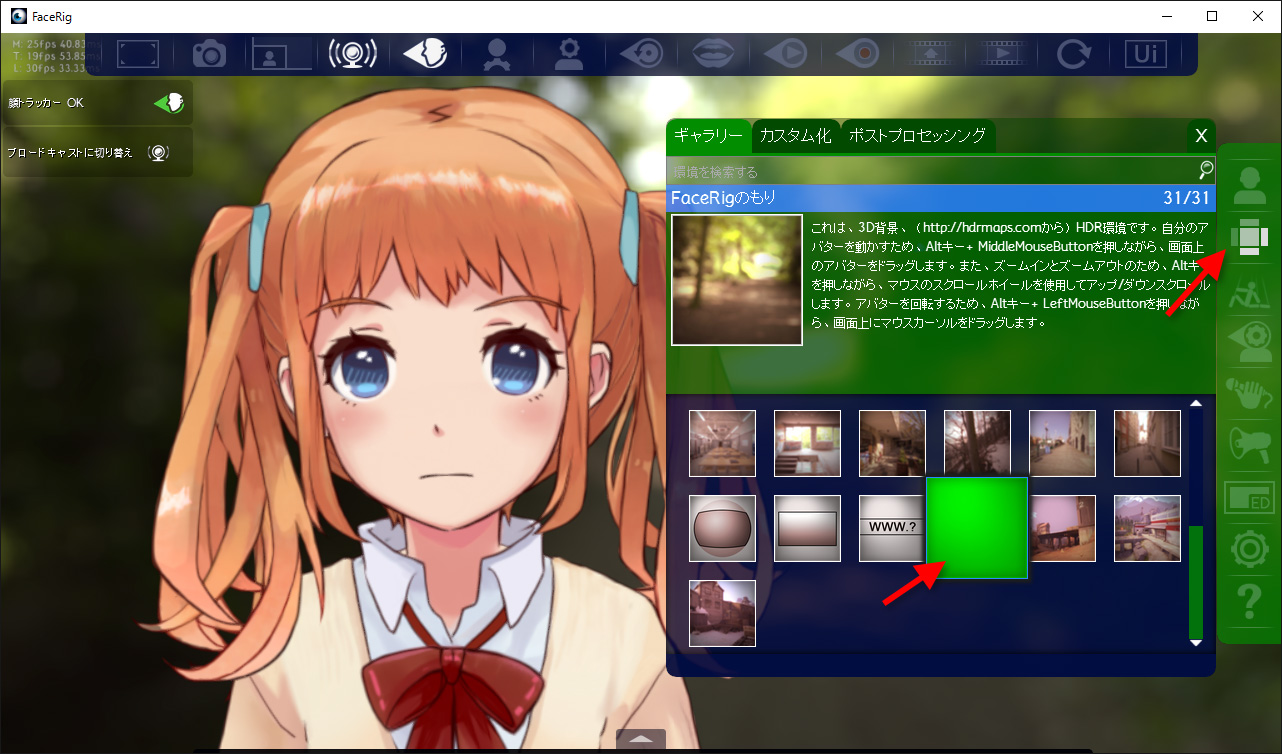Image resolution: width=1282 pixels, height=754 pixels.
Task: Open the ED screen sidebar icon
Action: [x=1249, y=497]
